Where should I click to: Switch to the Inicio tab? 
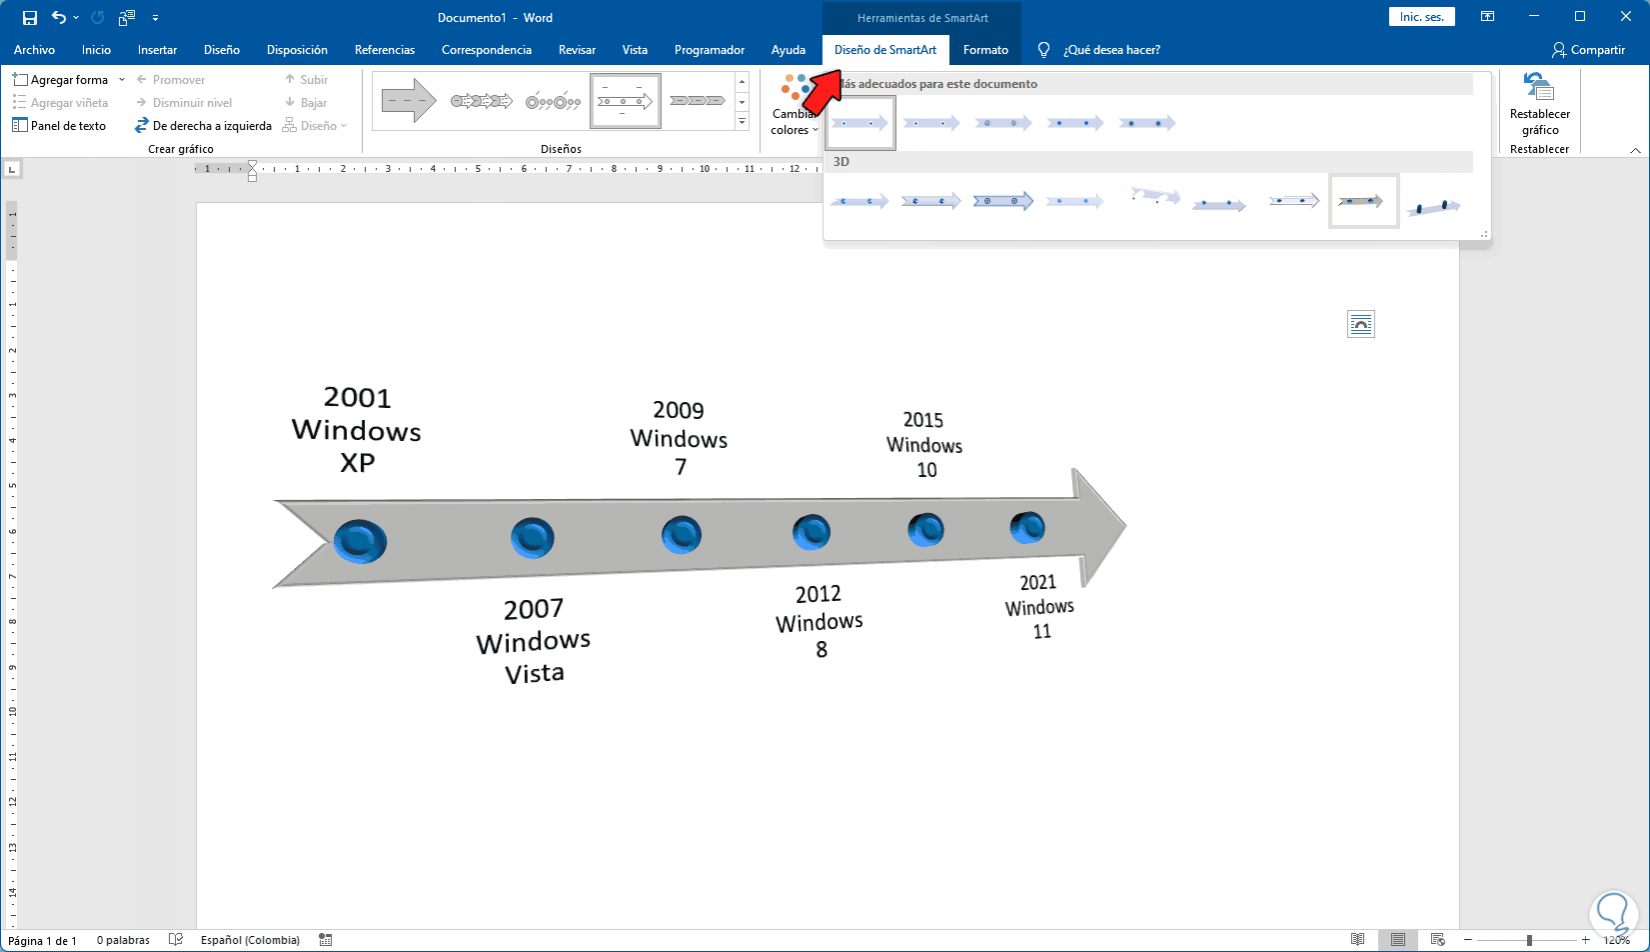[97, 50]
